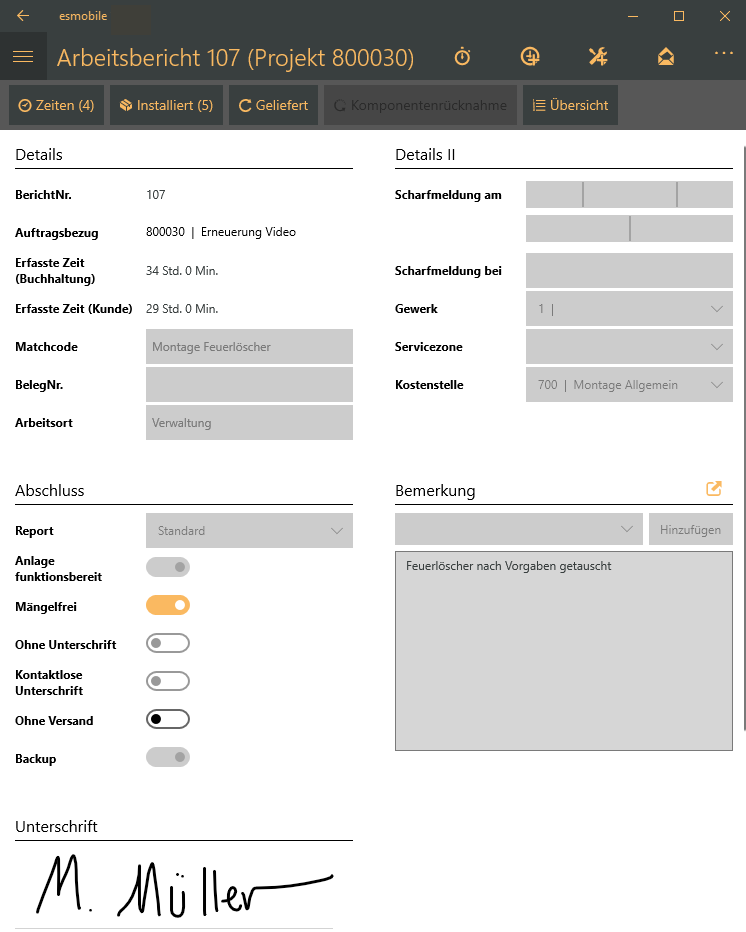
Task: Click the back arrow in title bar
Action: [23, 16]
